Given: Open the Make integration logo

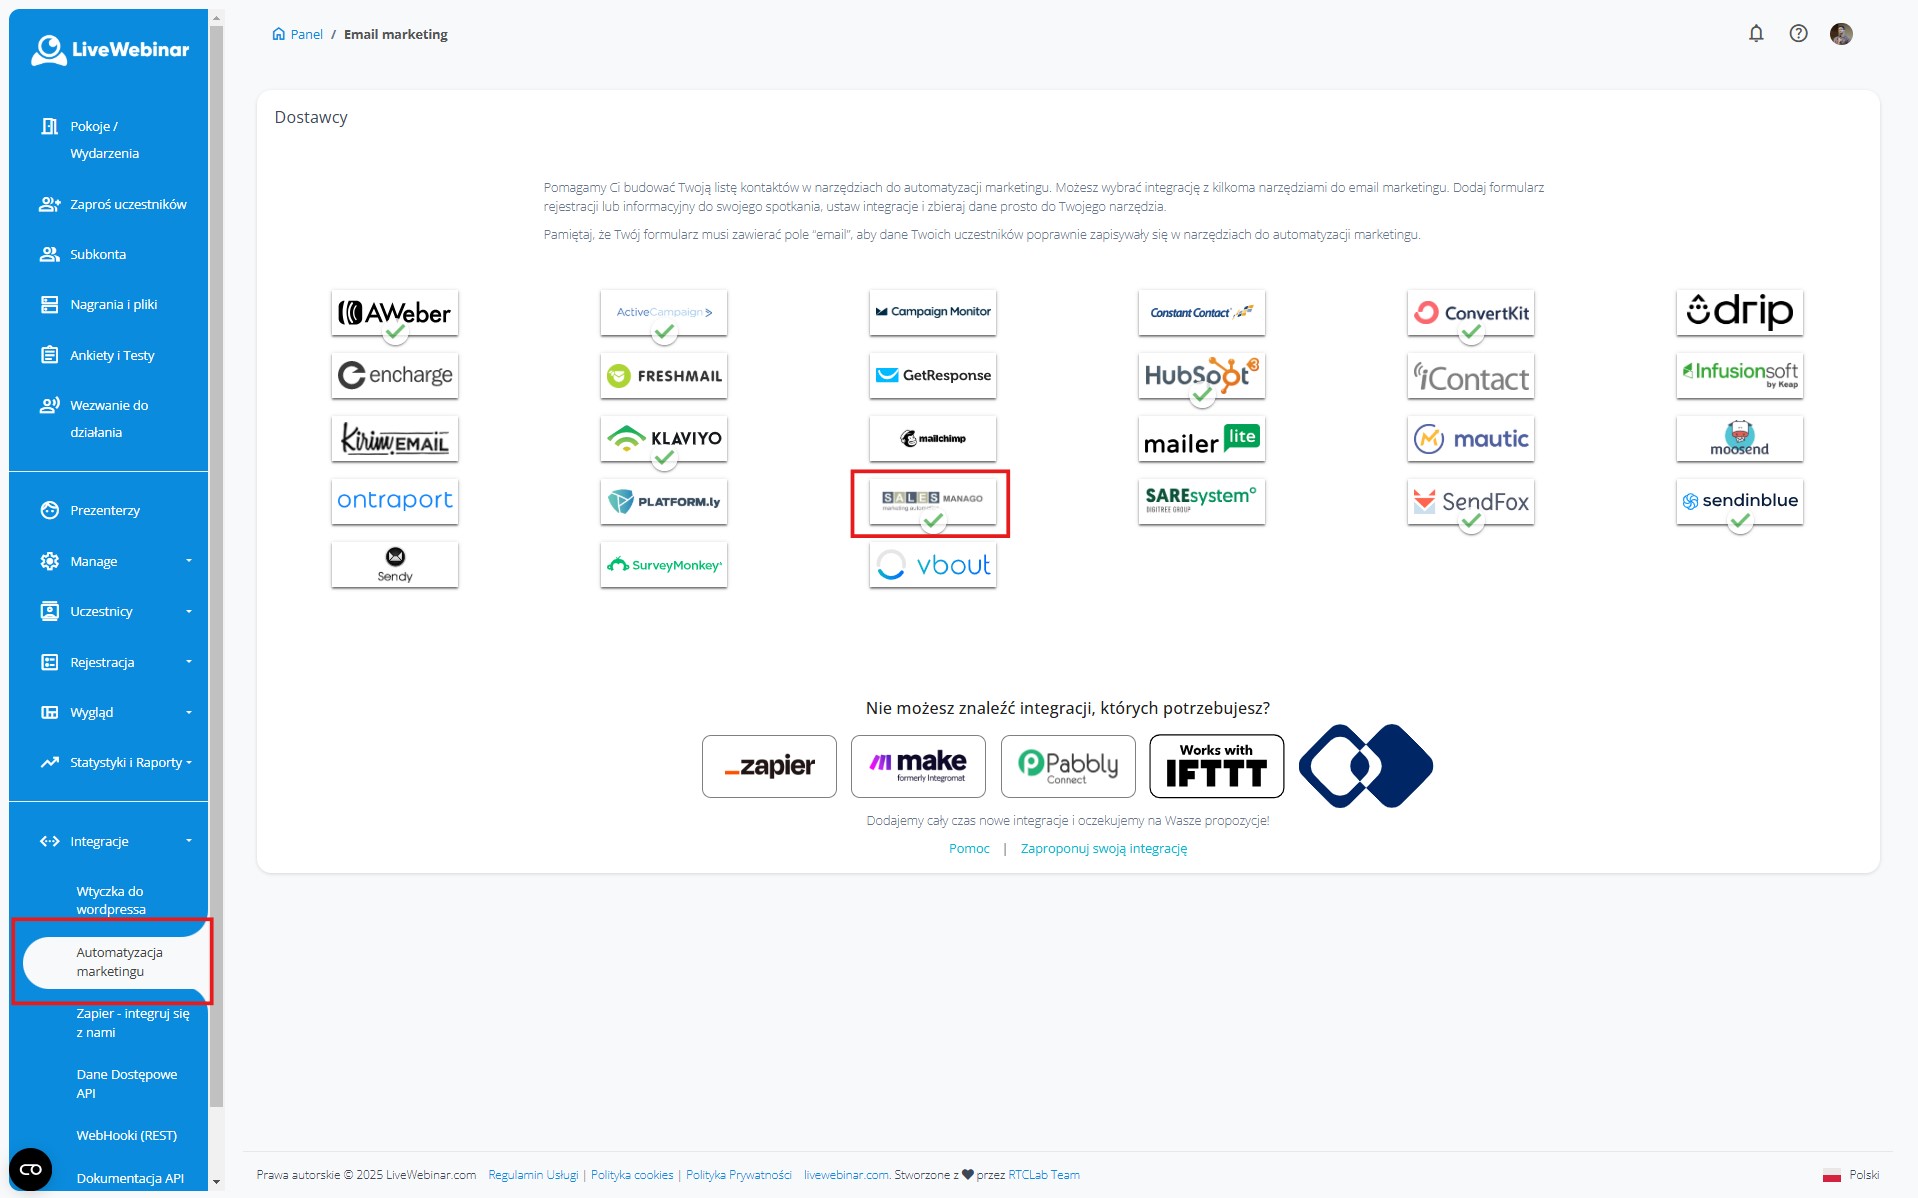Looking at the screenshot, I should [x=917, y=766].
